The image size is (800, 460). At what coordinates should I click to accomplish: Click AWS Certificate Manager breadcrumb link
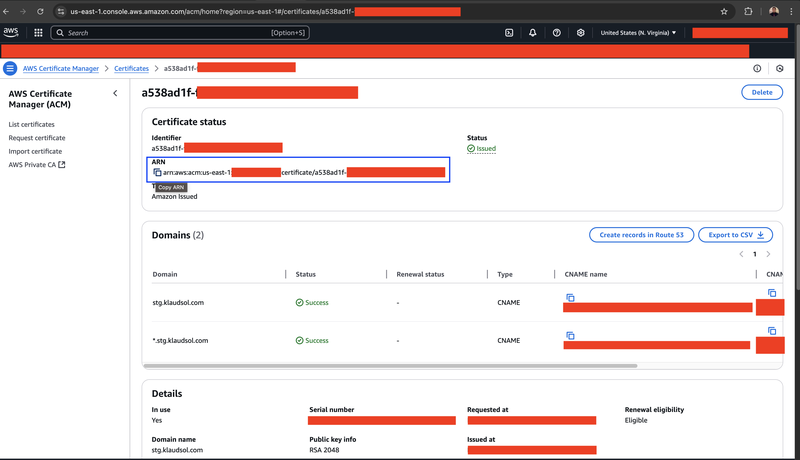click(x=61, y=68)
